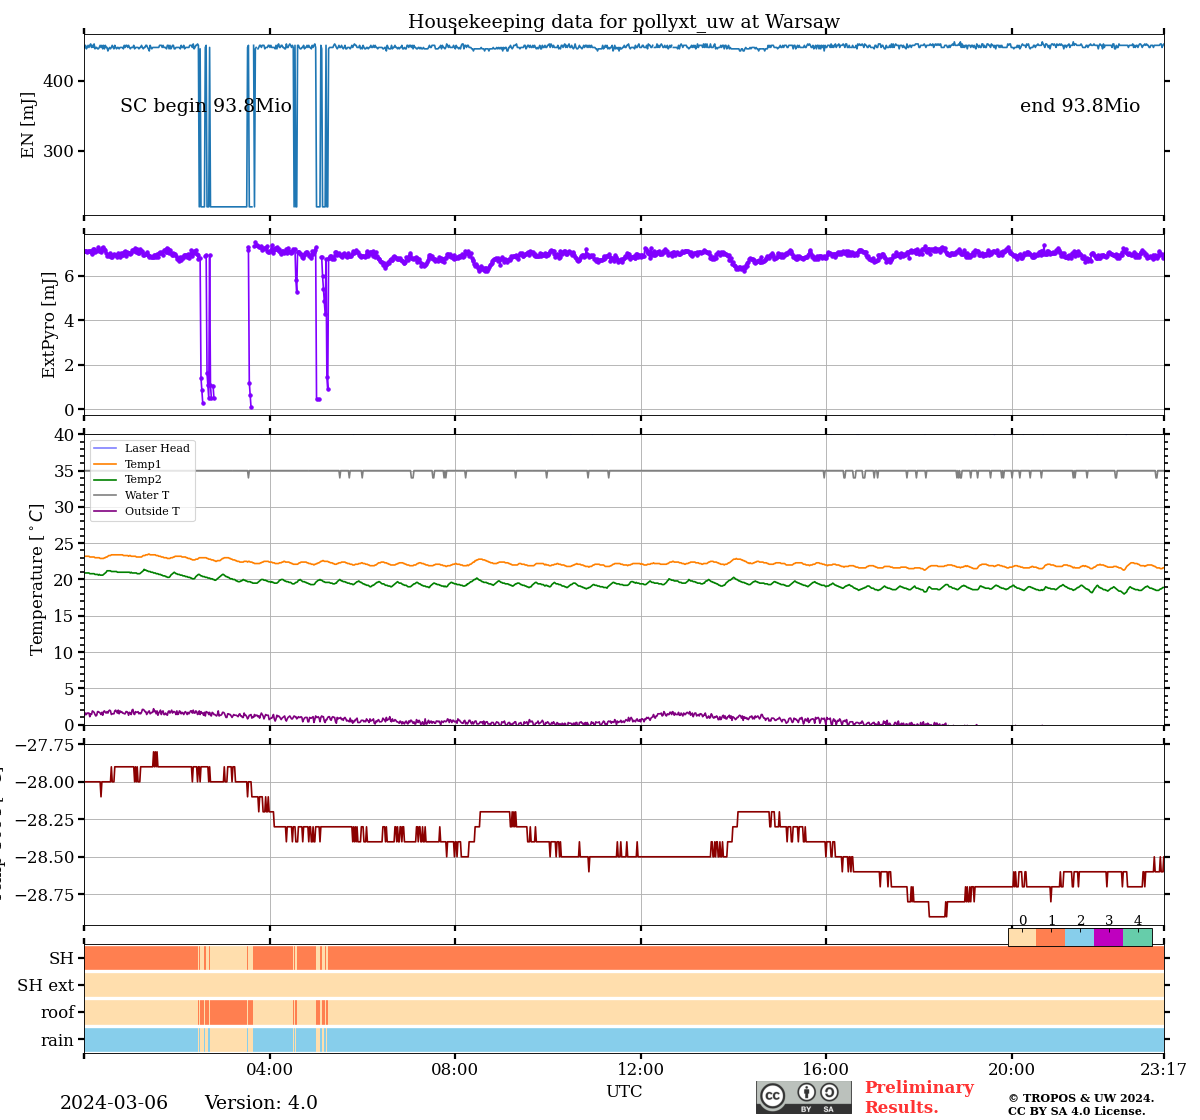
Task: Click the Creative Commons CC BY SA badge
Action: pos(804,1097)
